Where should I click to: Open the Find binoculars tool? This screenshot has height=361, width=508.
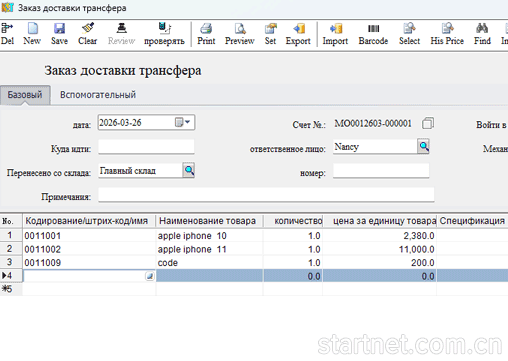tap(482, 33)
